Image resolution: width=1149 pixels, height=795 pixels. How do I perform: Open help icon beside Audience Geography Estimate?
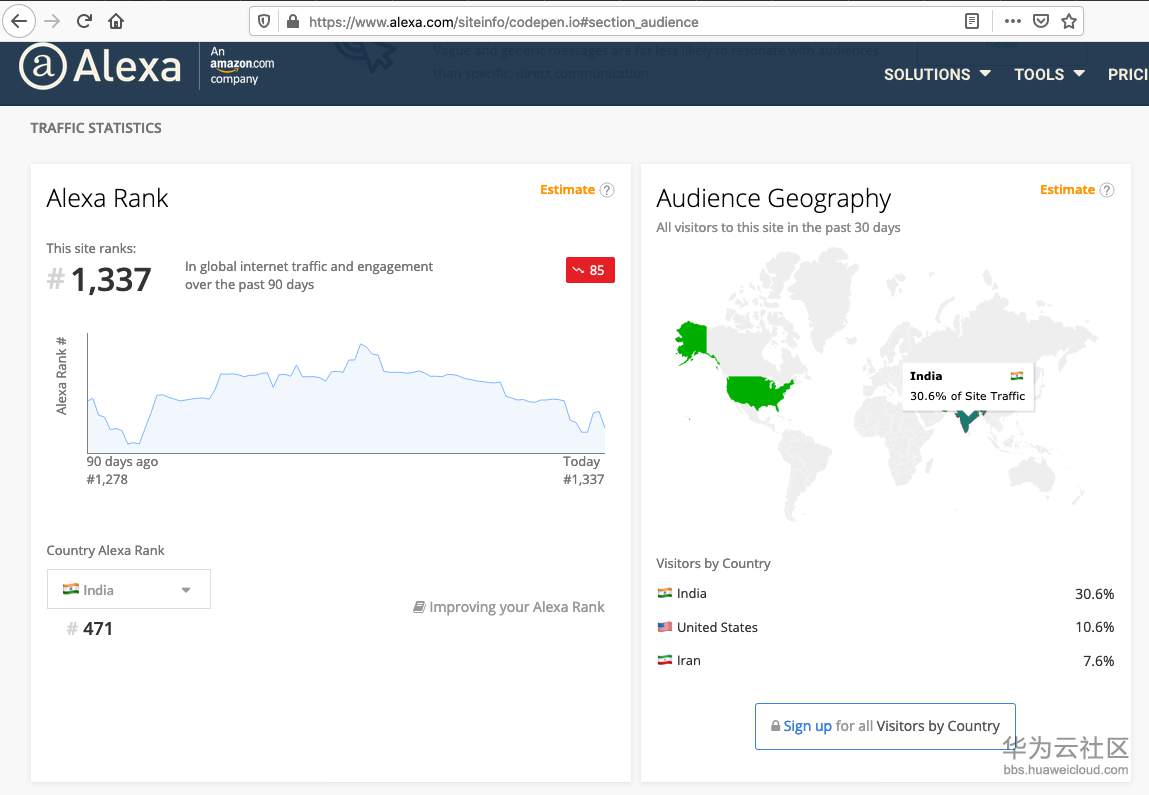1107,190
